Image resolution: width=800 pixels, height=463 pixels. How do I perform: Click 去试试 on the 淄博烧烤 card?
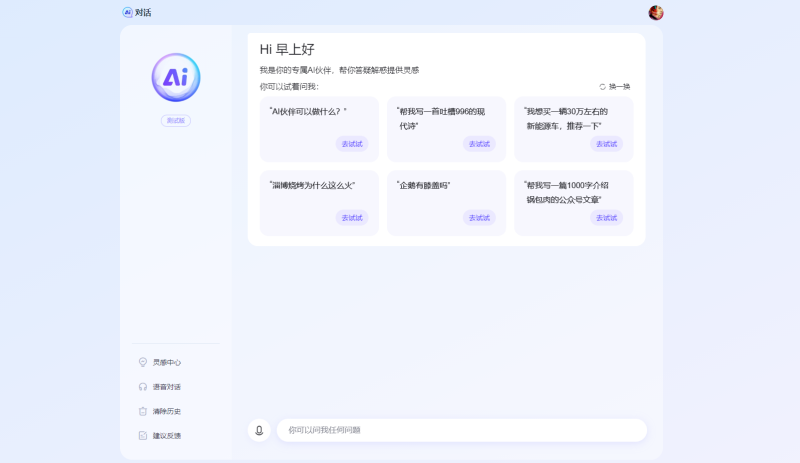pyautogui.click(x=352, y=218)
